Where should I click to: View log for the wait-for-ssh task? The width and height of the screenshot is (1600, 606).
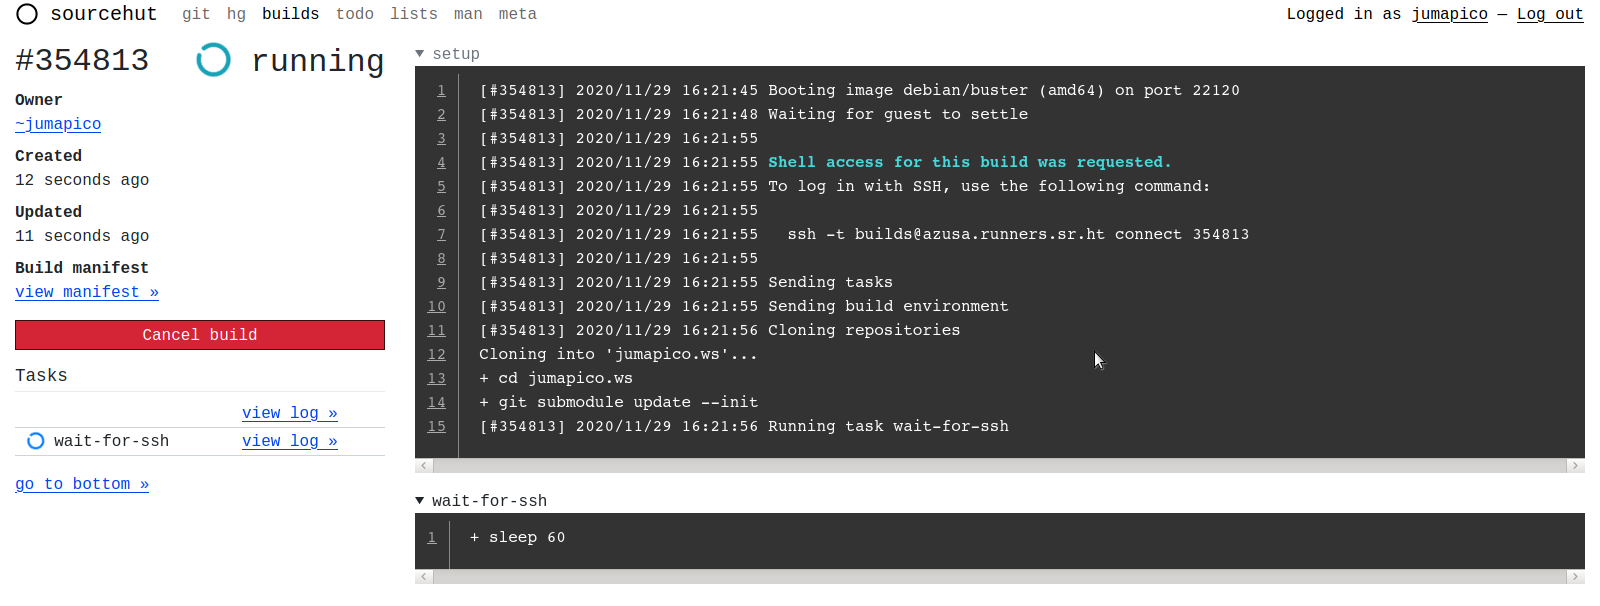(289, 441)
